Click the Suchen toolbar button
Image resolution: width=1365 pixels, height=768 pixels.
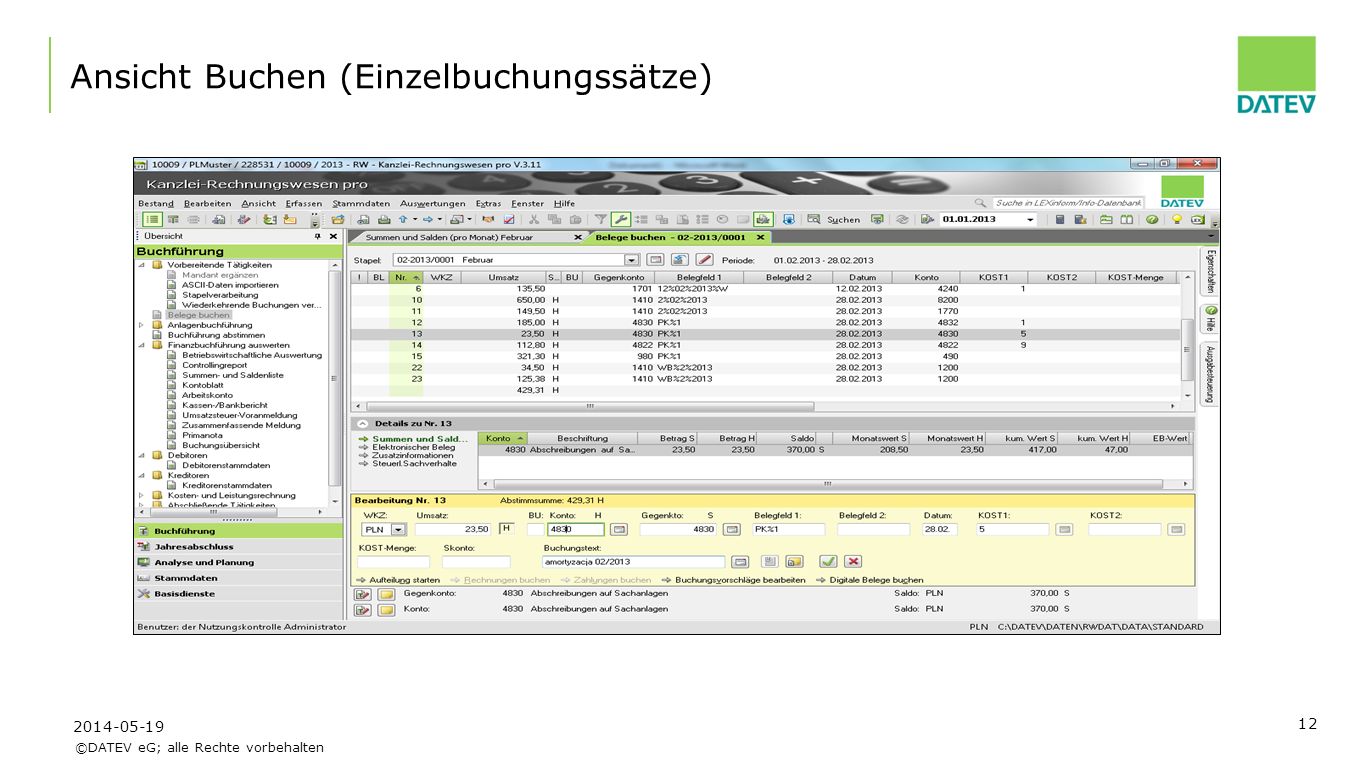(834, 219)
